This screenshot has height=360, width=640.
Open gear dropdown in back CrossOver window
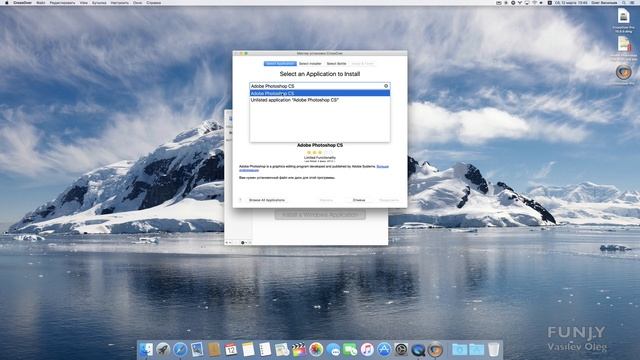(244, 242)
